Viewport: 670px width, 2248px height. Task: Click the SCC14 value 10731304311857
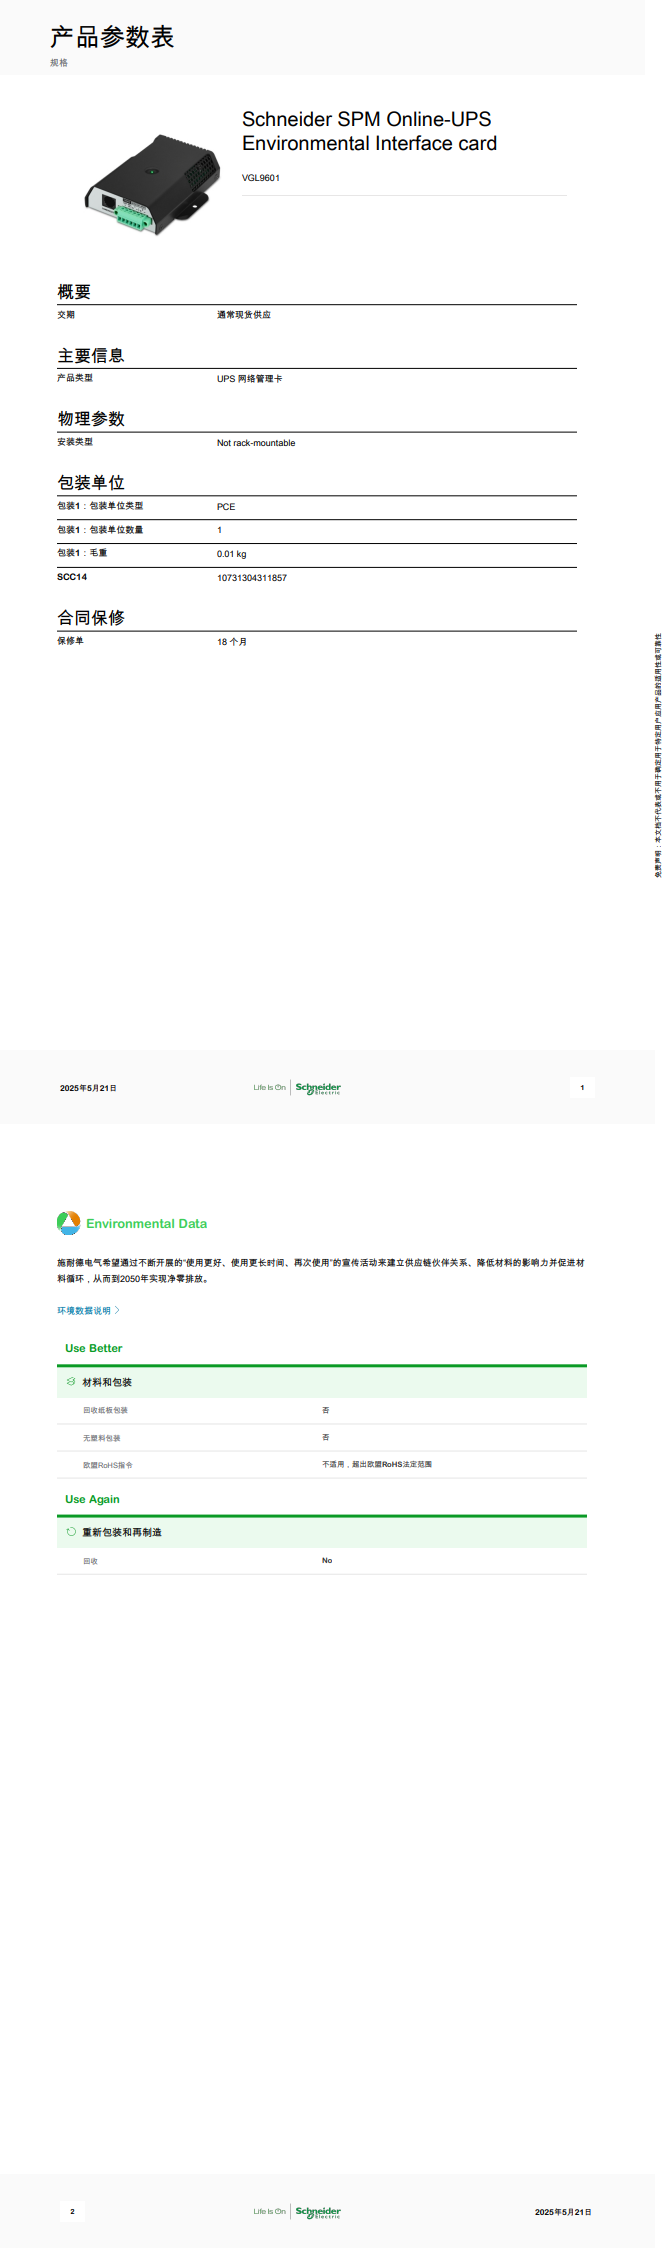tap(252, 578)
